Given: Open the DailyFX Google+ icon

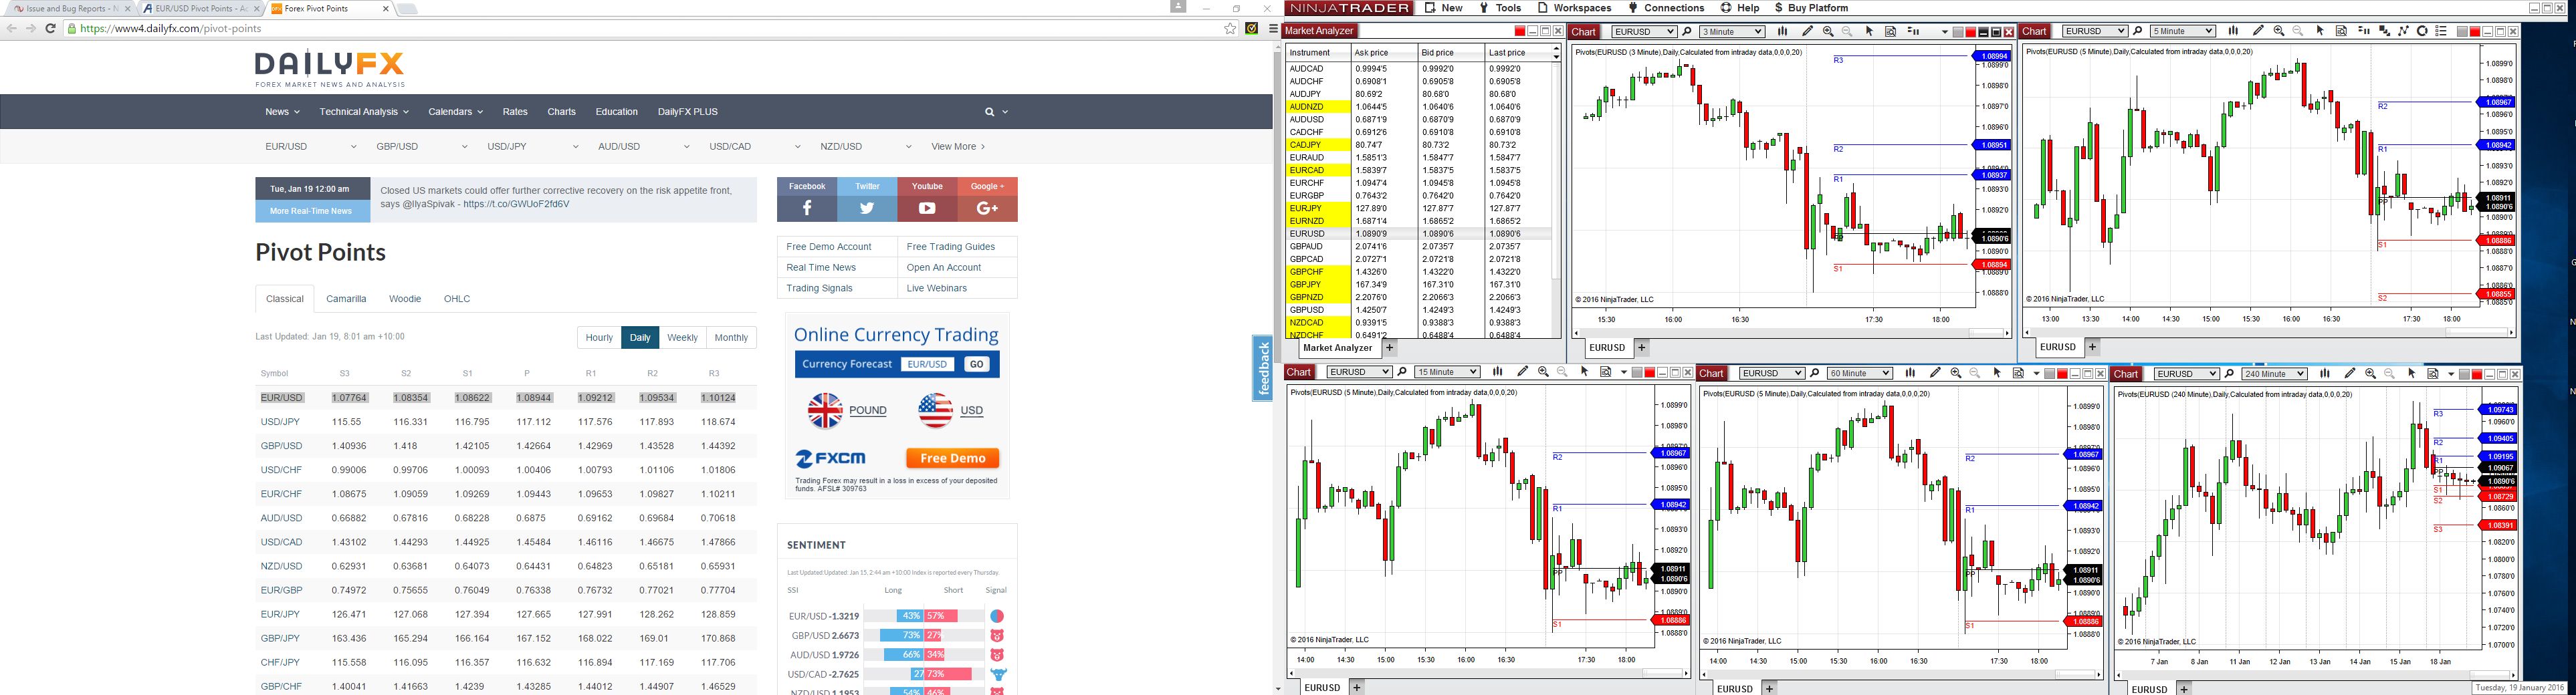Looking at the screenshot, I should click(987, 208).
